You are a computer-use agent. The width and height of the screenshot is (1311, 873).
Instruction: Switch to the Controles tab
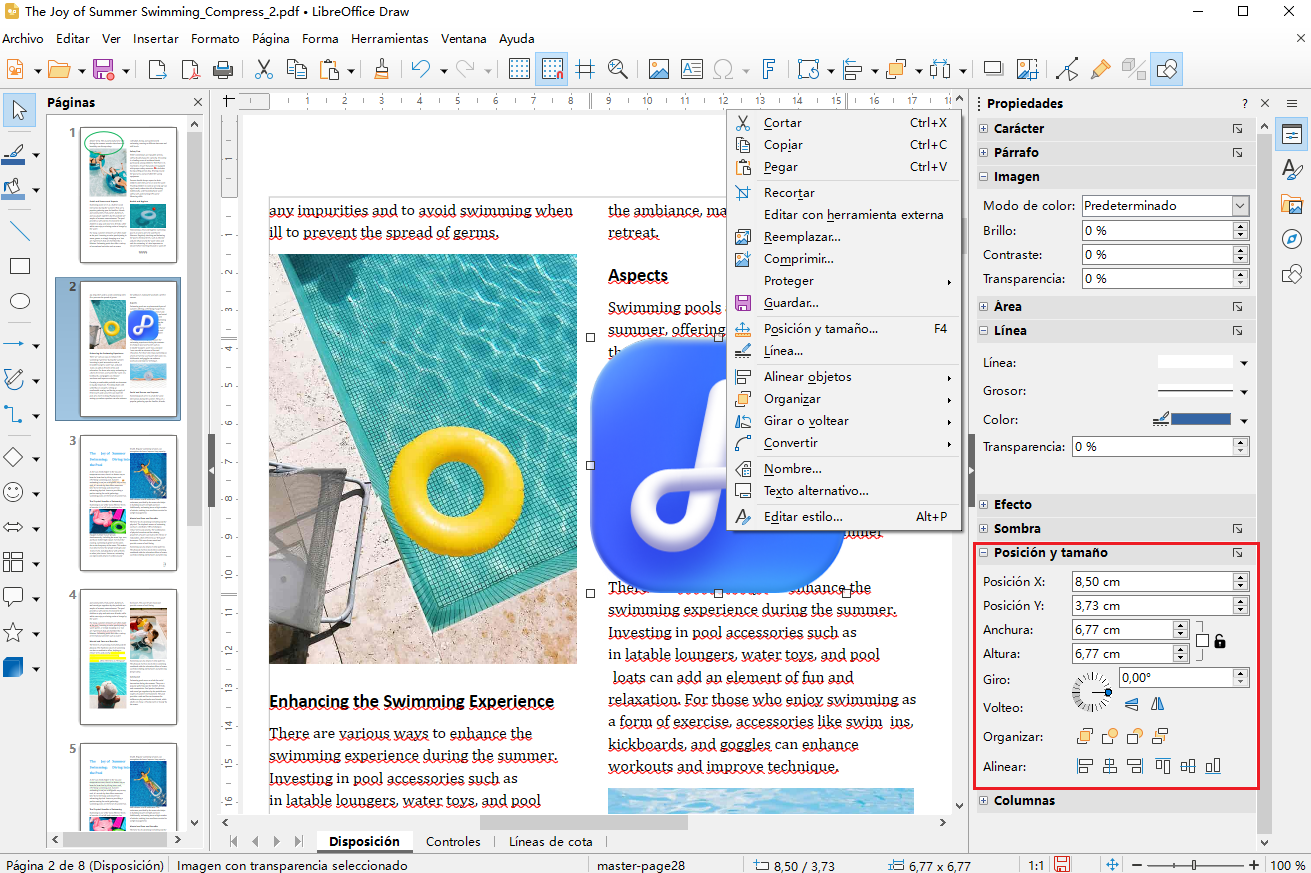pyautogui.click(x=453, y=841)
